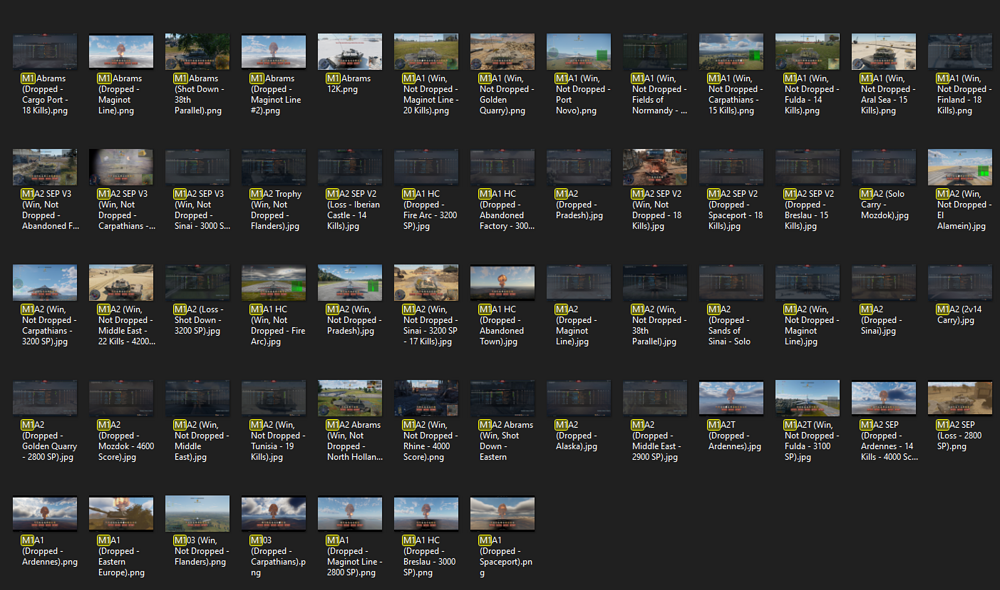Click M1A2 SEP V2 Win Not Dropped 18 Kills name

656,210
